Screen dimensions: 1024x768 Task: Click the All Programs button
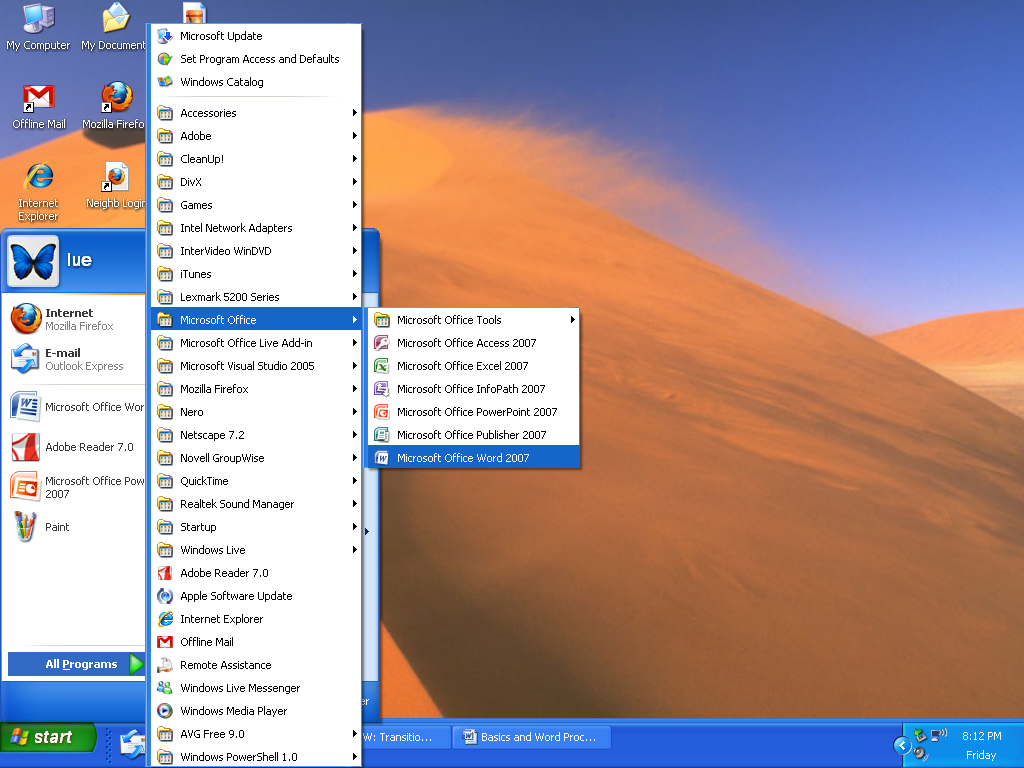pyautogui.click(x=76, y=664)
